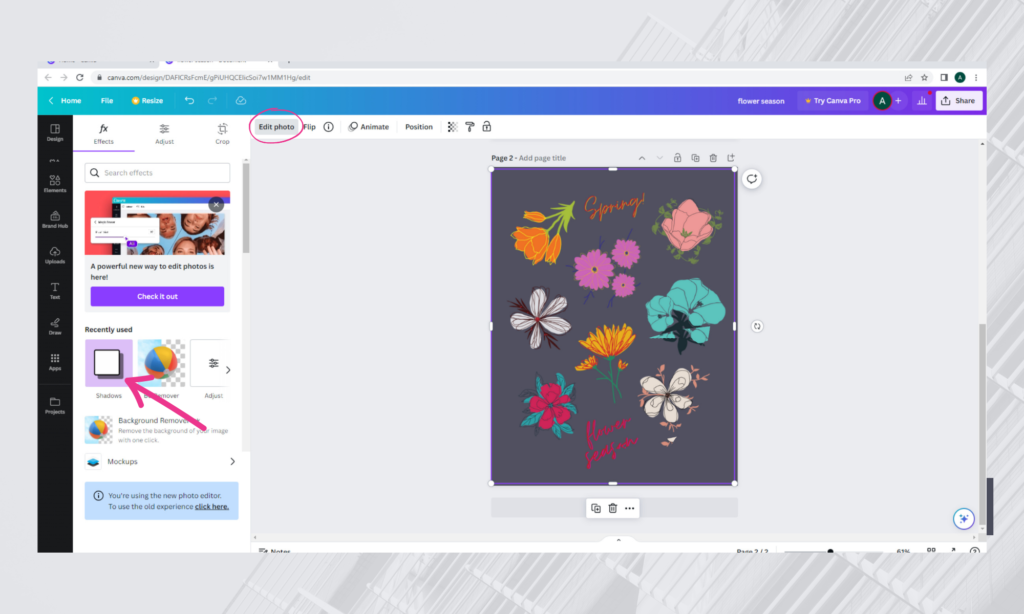Image resolution: width=1024 pixels, height=614 pixels.
Task: Switch to the Effects tab
Action: point(103,133)
